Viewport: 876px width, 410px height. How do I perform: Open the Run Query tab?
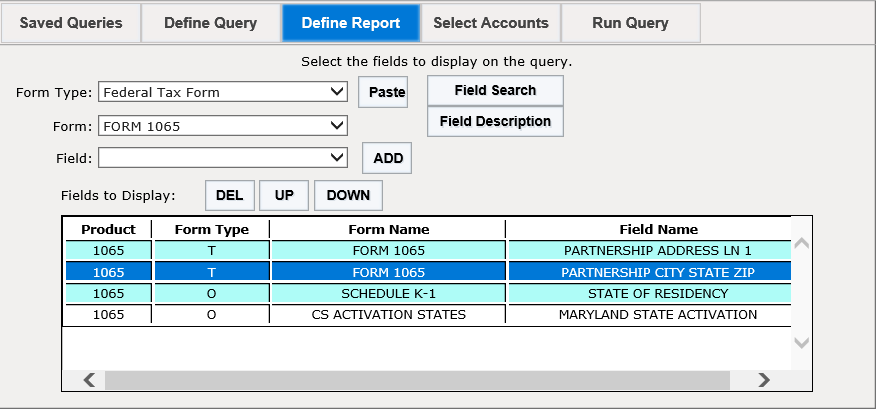(630, 23)
